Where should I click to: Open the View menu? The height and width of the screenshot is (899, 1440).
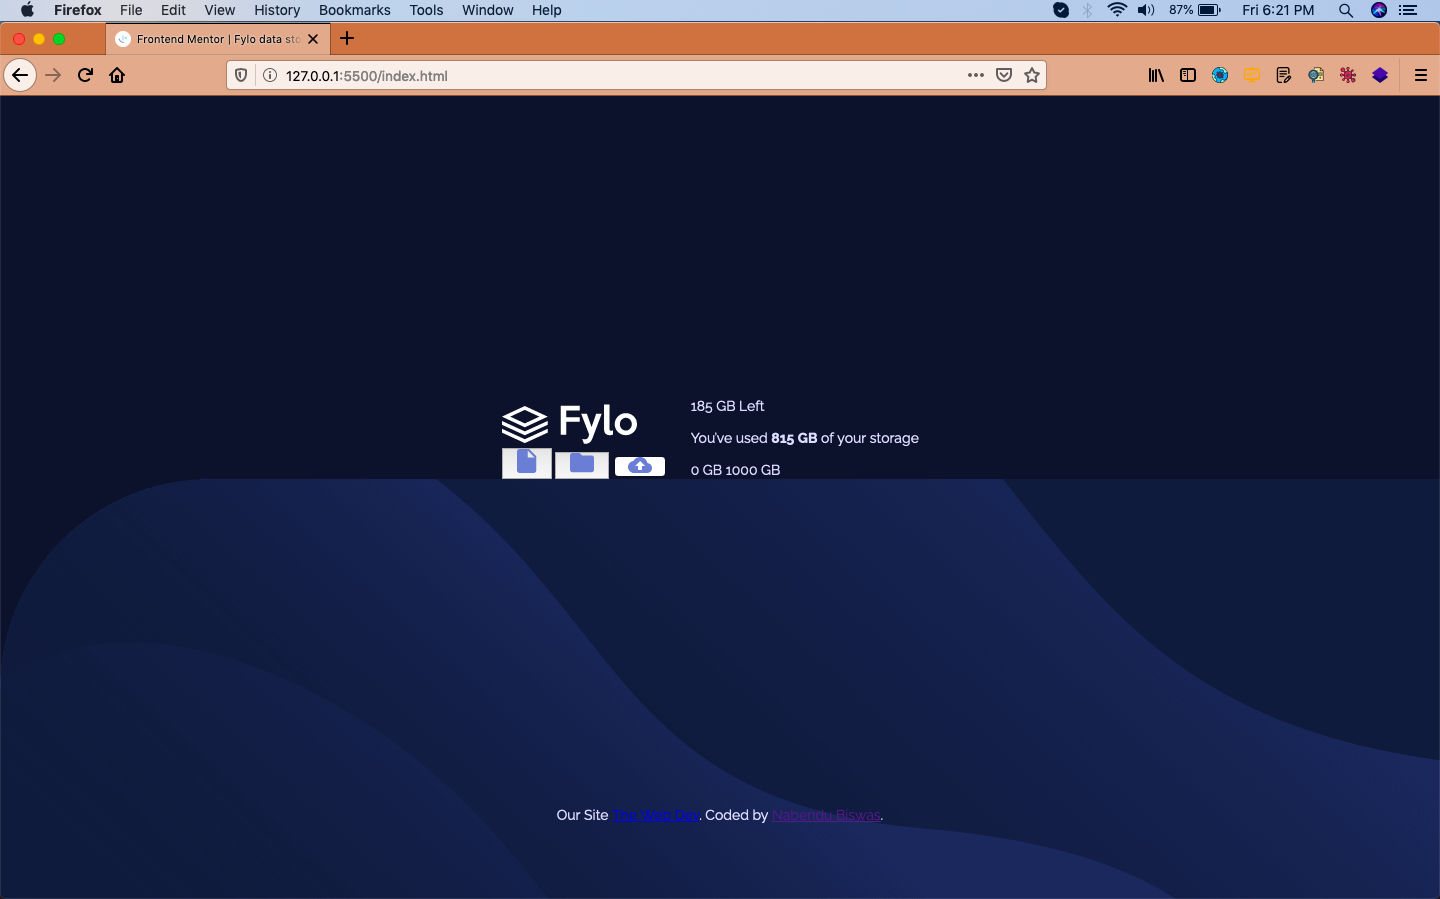pos(219,10)
